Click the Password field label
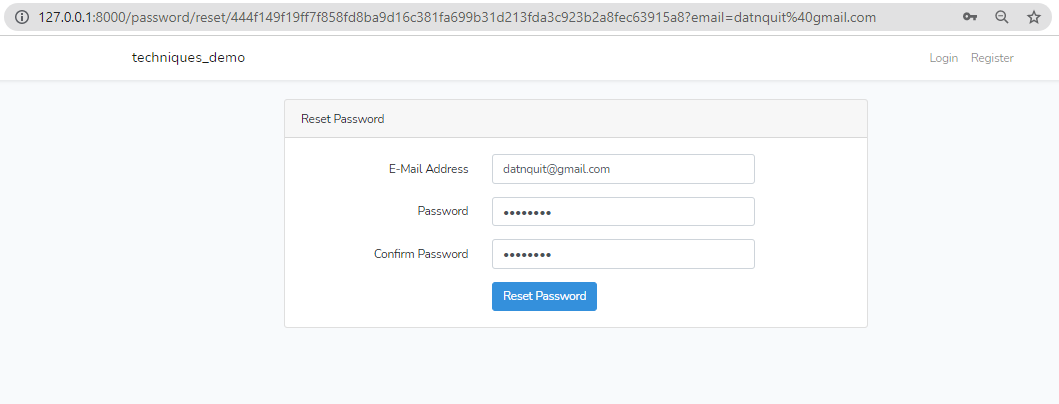Viewport: 1059px width, 404px height. (442, 211)
